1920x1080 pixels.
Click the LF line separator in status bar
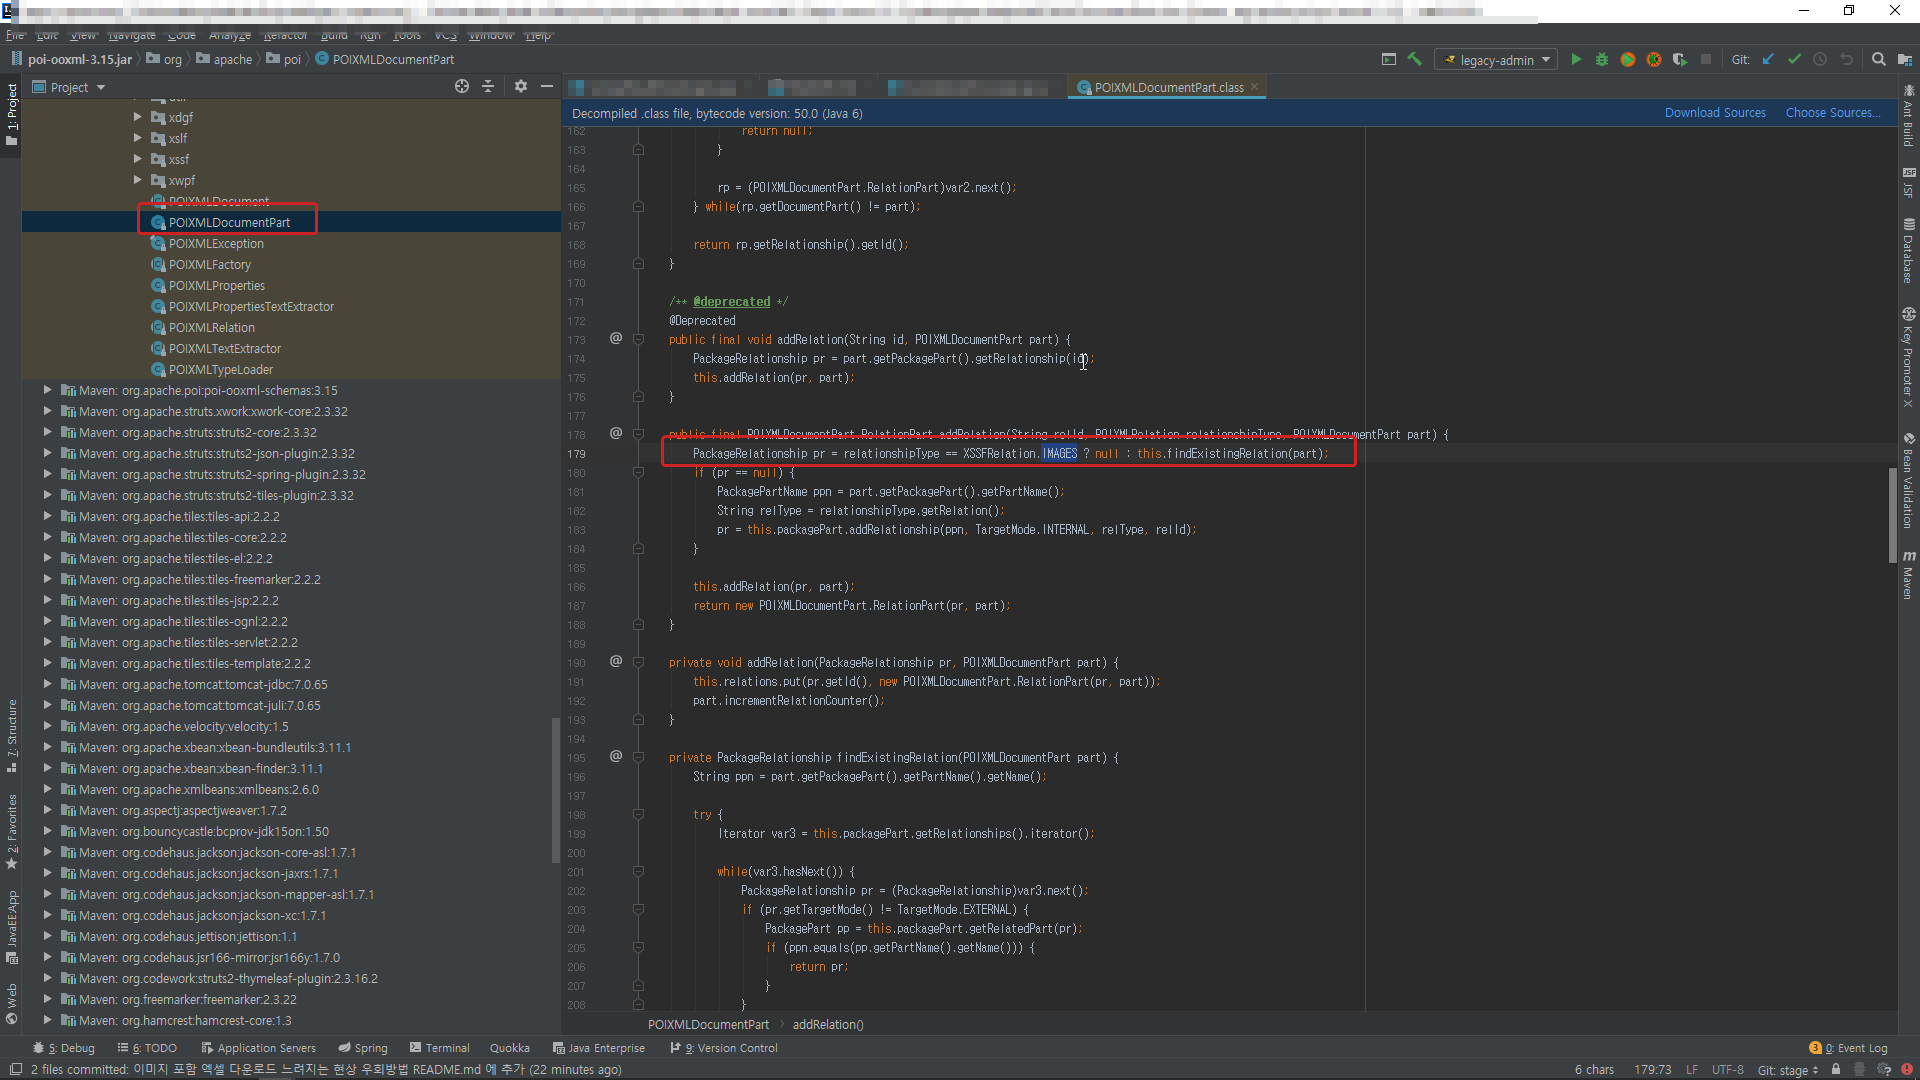(x=1691, y=1070)
